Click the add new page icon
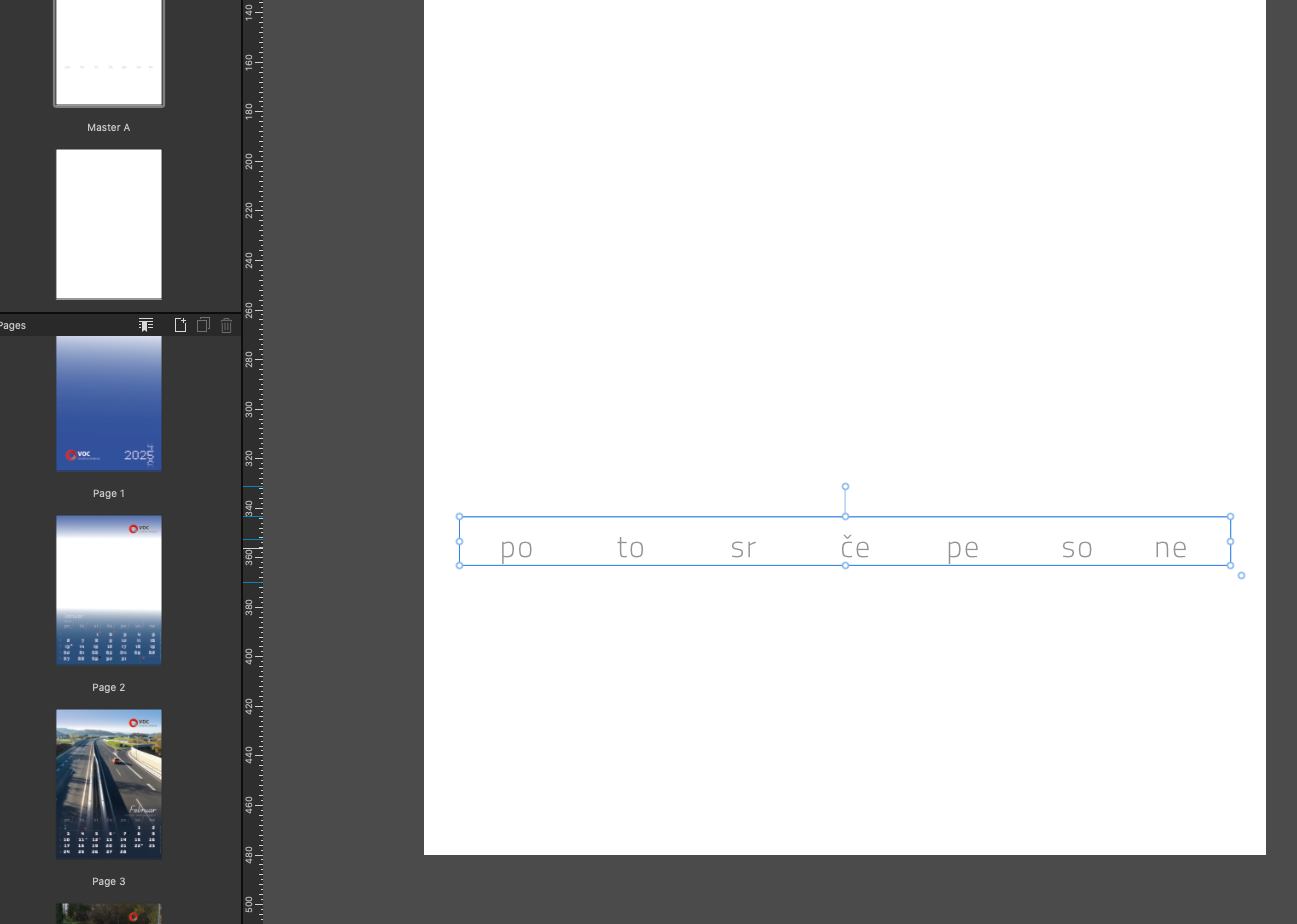Image resolution: width=1297 pixels, height=924 pixels. (180, 325)
